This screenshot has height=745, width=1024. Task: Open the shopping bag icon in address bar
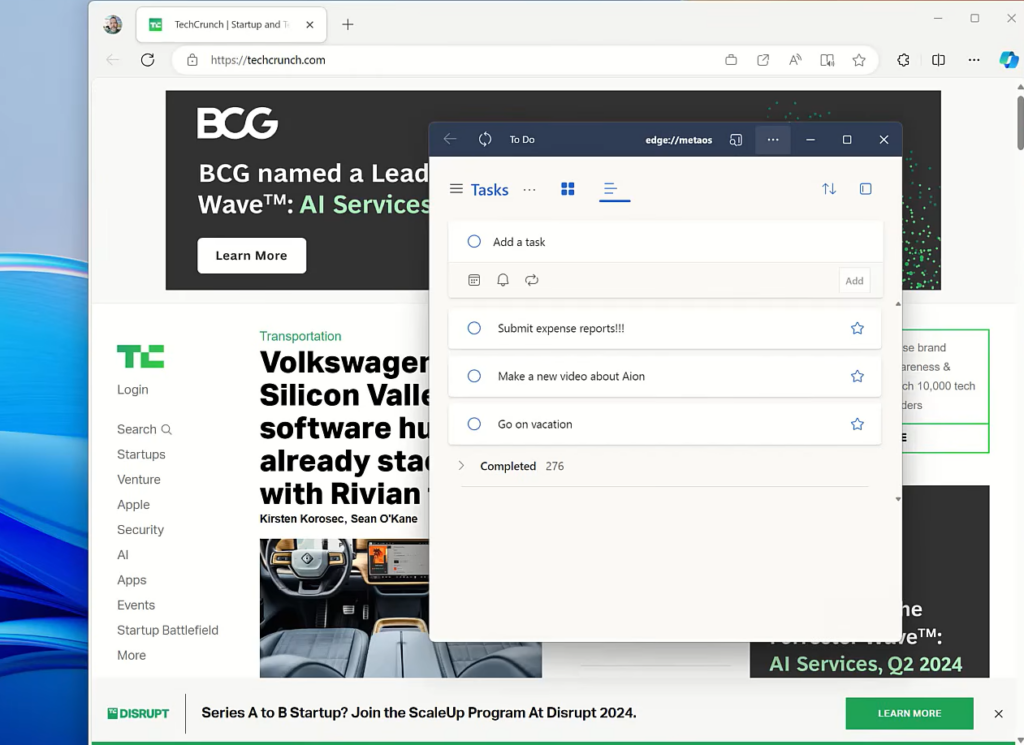731,60
